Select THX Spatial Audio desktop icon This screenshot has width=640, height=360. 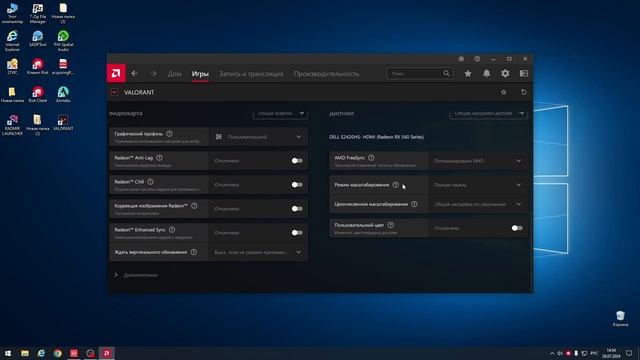click(63, 40)
